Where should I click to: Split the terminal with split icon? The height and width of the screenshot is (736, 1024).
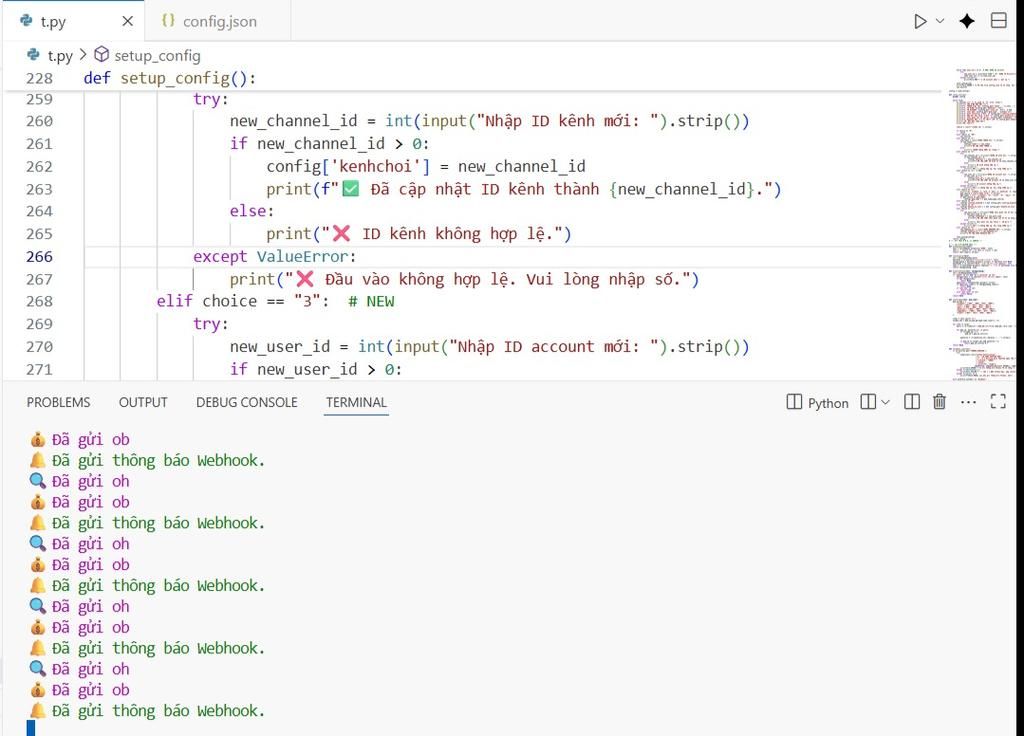[x=912, y=402]
